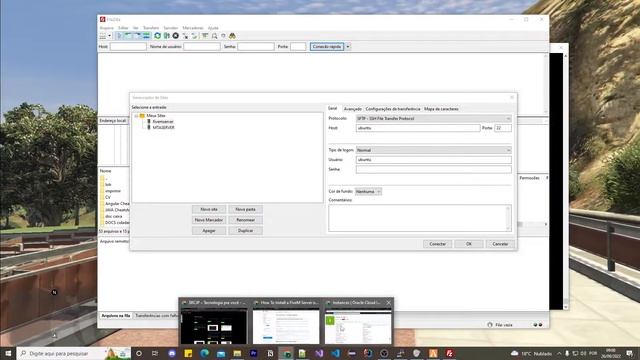Click the Novo site button
Viewport: 640px width, 360px height.
pyautogui.click(x=209, y=209)
